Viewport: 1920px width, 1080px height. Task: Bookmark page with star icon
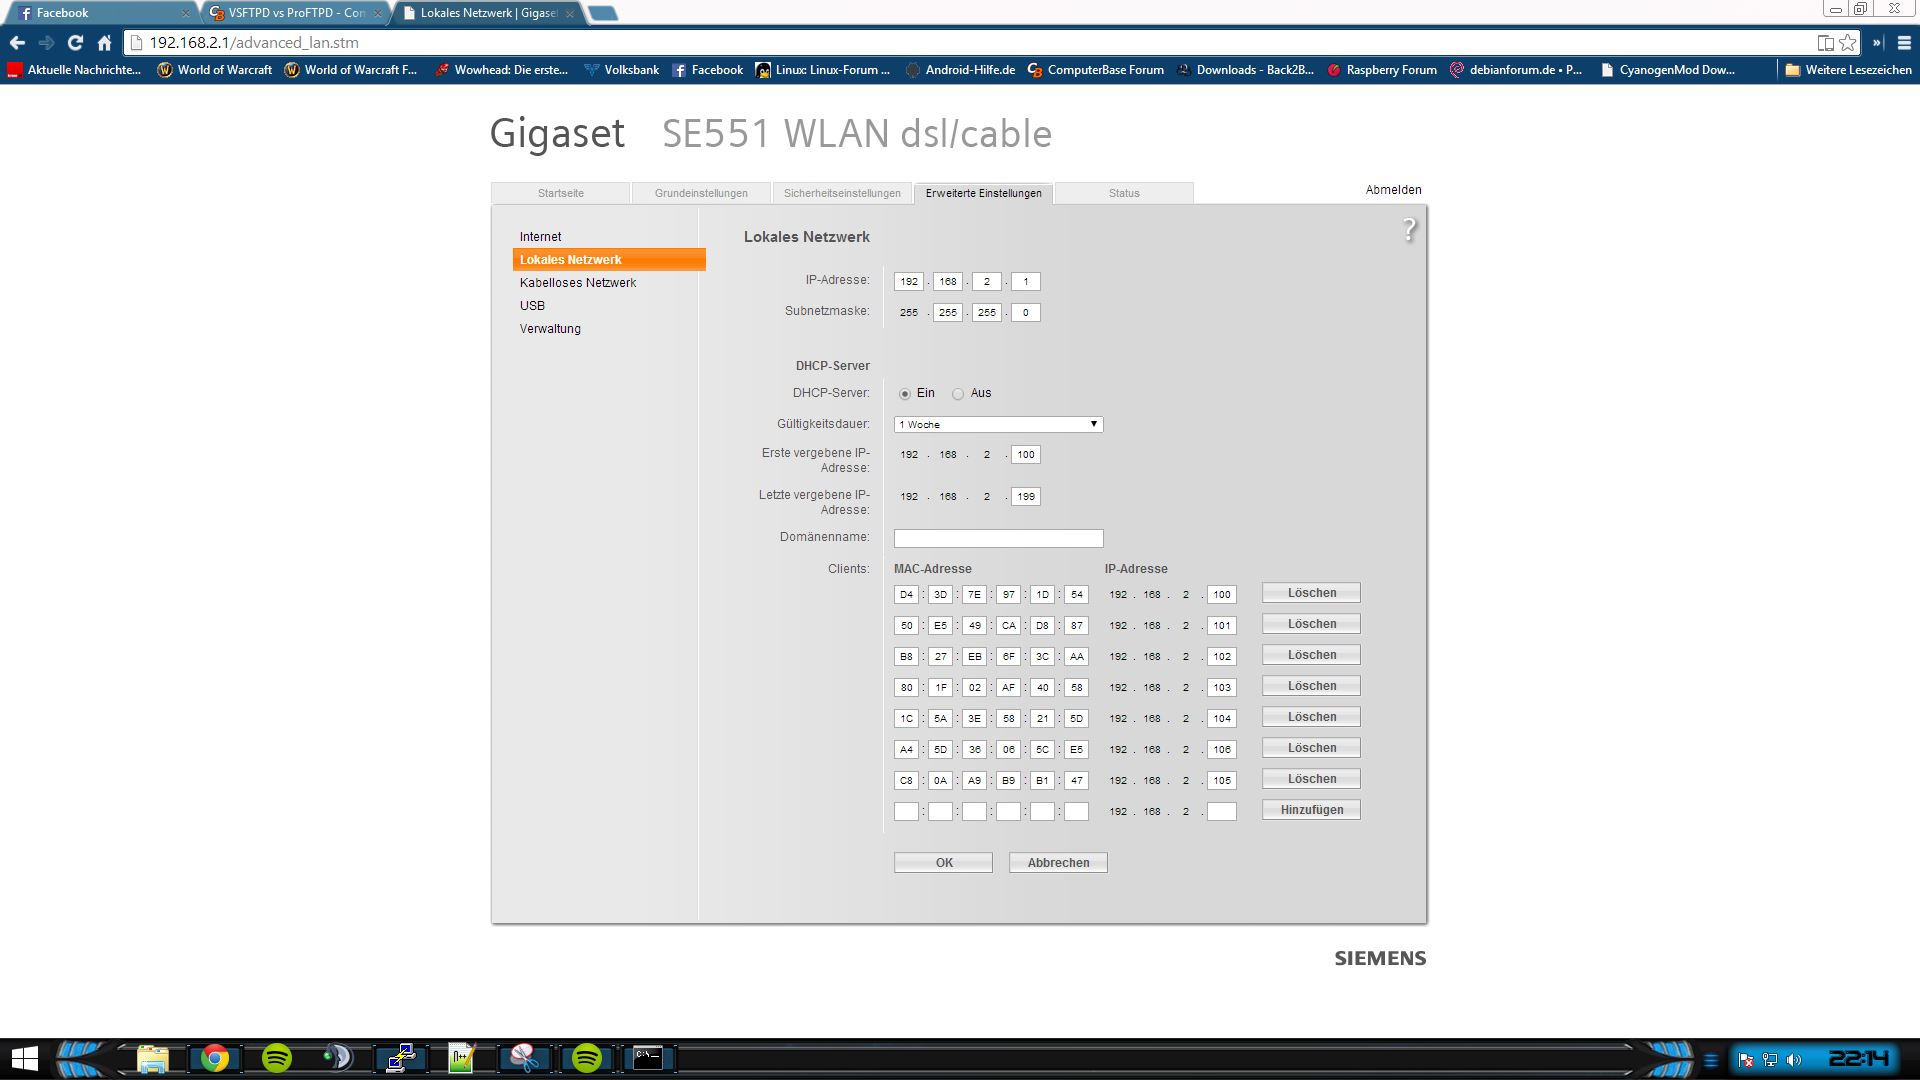click(1847, 43)
